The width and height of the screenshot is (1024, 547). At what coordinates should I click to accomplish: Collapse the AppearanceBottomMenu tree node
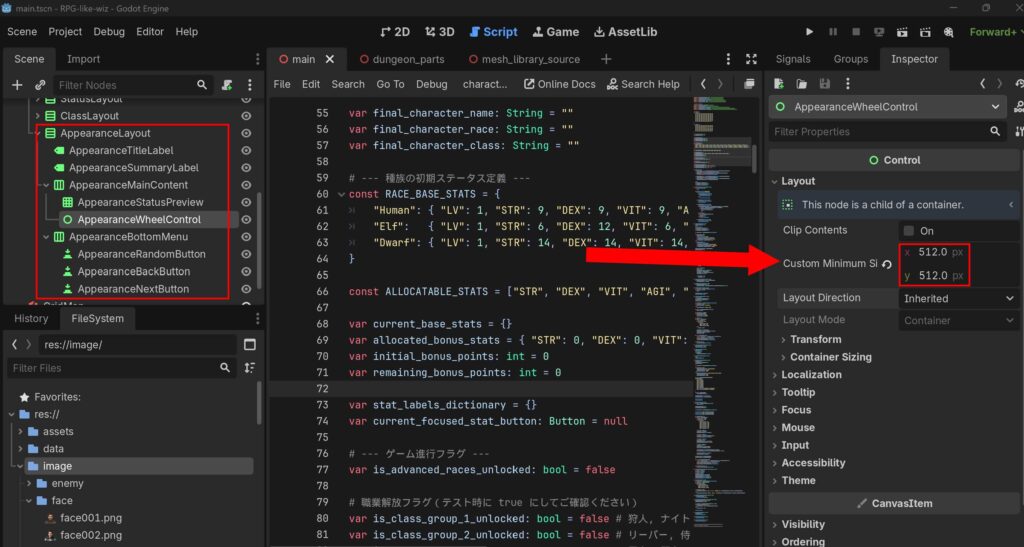[x=46, y=237]
